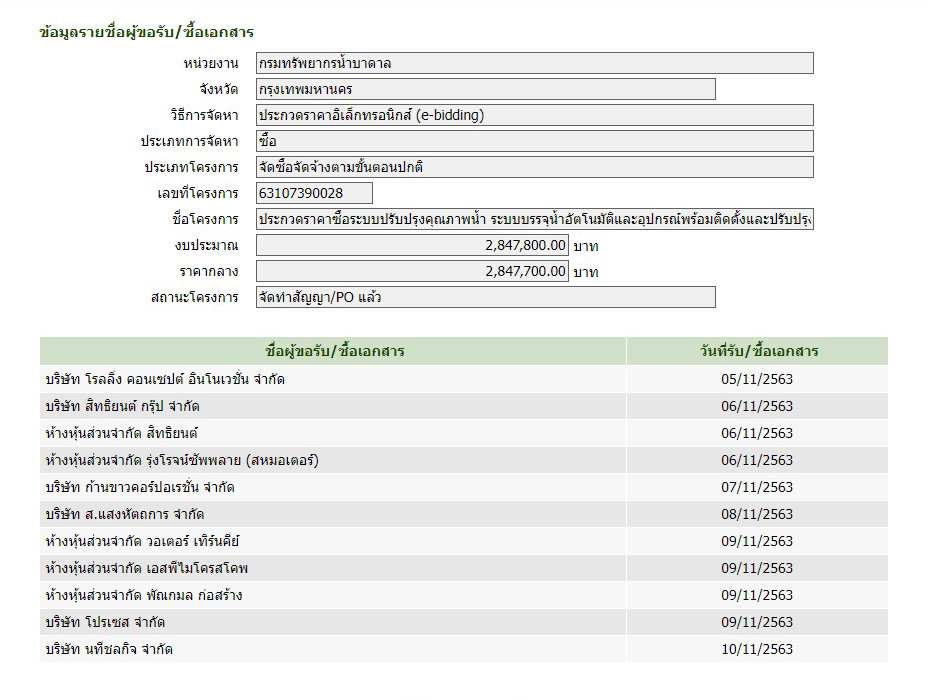Click the งบประมาณ field showing 2,847,800.00
Screen dimensions: 928x700
tap(412, 245)
